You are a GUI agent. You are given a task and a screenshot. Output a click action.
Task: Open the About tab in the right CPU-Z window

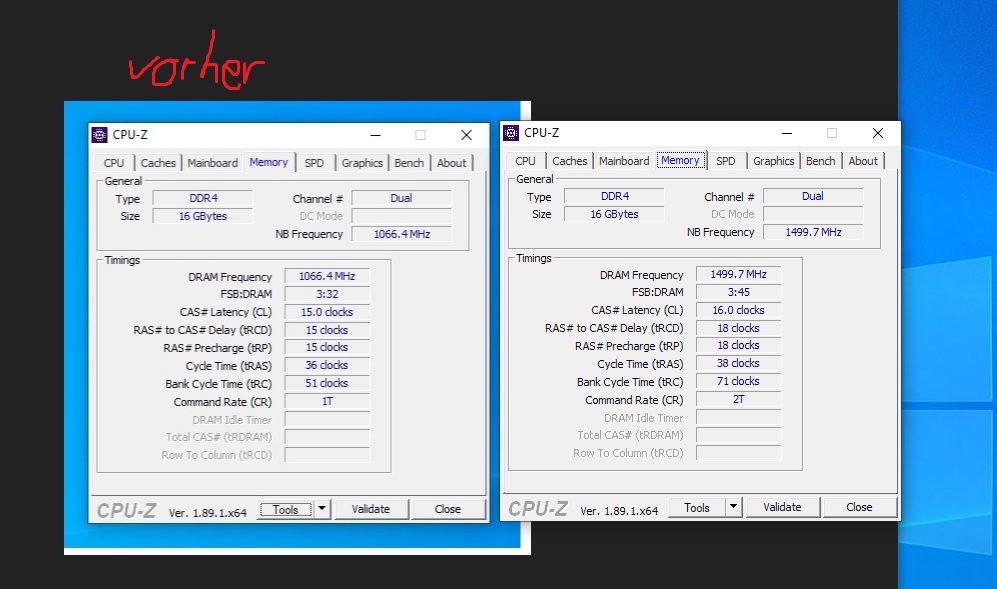pos(863,161)
